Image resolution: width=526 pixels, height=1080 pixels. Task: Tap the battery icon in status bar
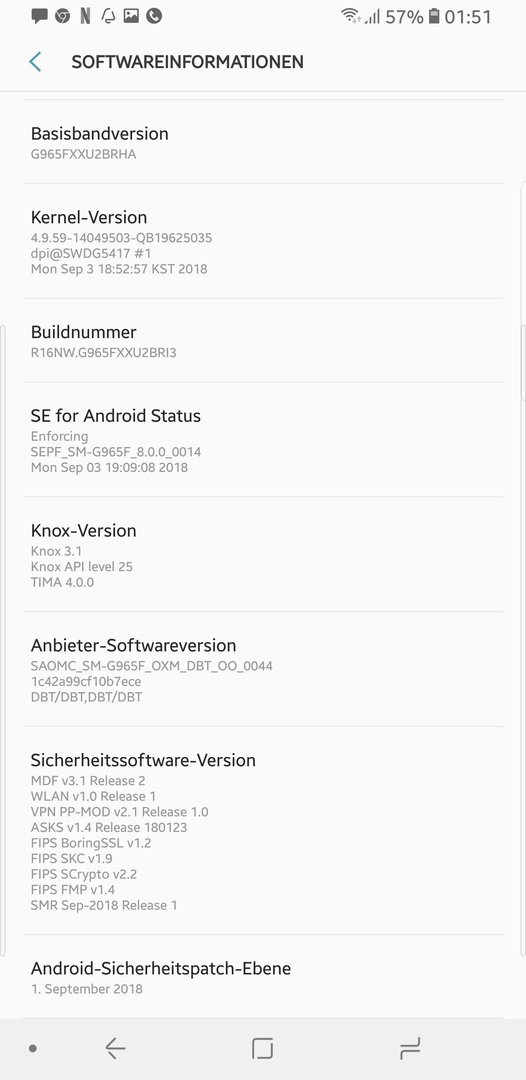click(434, 16)
